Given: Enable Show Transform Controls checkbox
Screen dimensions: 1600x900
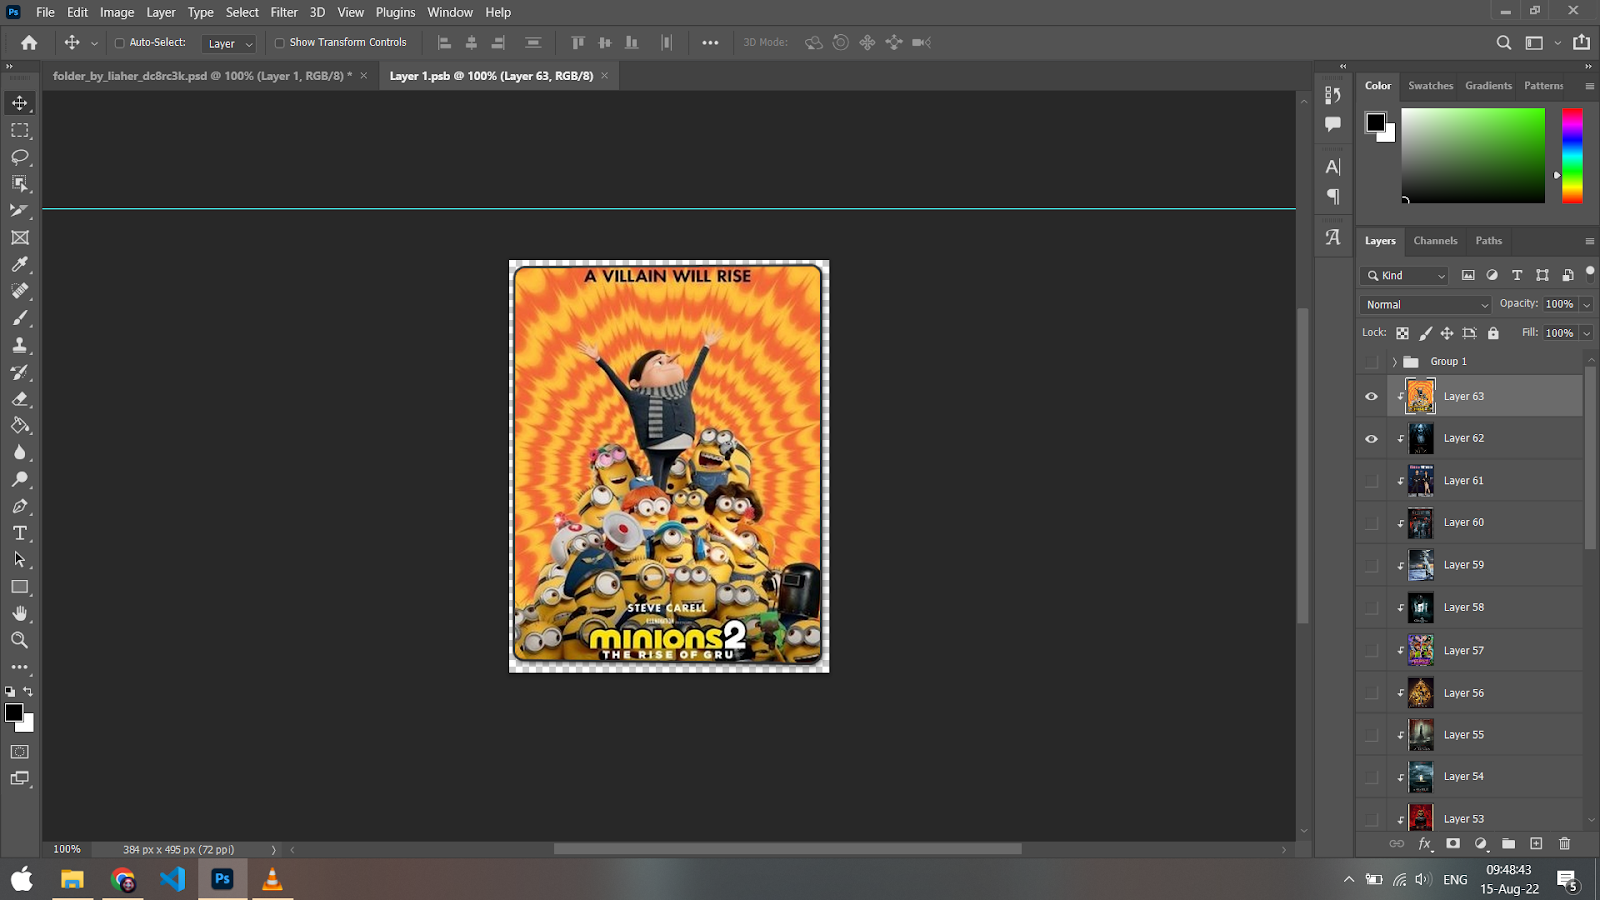Looking at the screenshot, I should pyautogui.click(x=280, y=43).
